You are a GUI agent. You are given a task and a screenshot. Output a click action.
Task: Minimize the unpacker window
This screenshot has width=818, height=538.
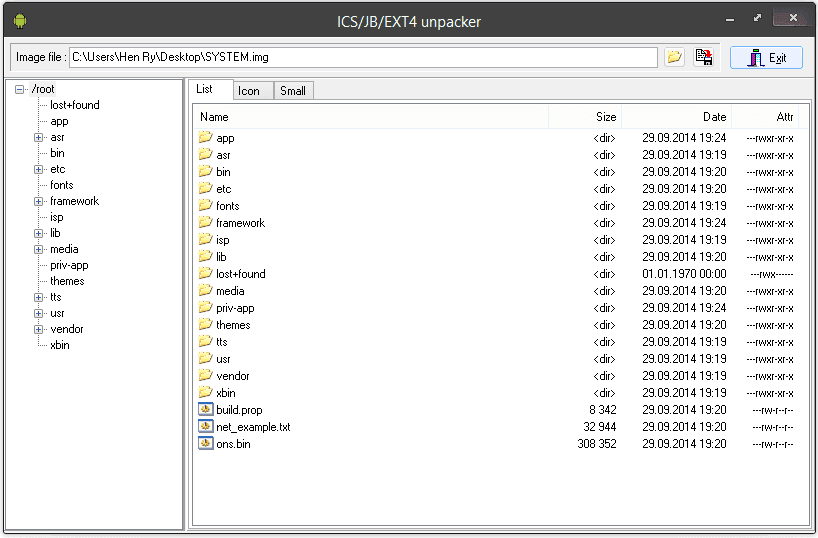tap(730, 20)
